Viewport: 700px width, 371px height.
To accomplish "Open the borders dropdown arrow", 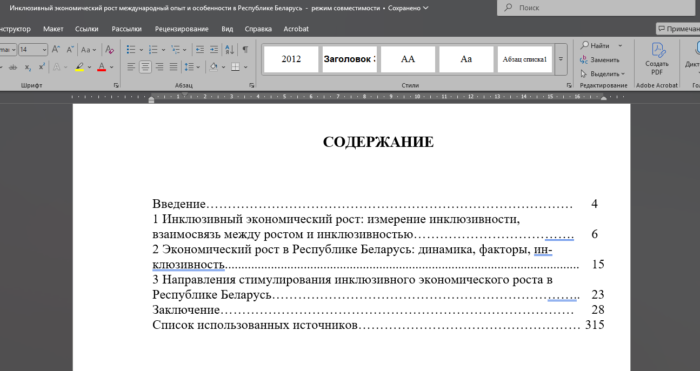I will (246, 67).
